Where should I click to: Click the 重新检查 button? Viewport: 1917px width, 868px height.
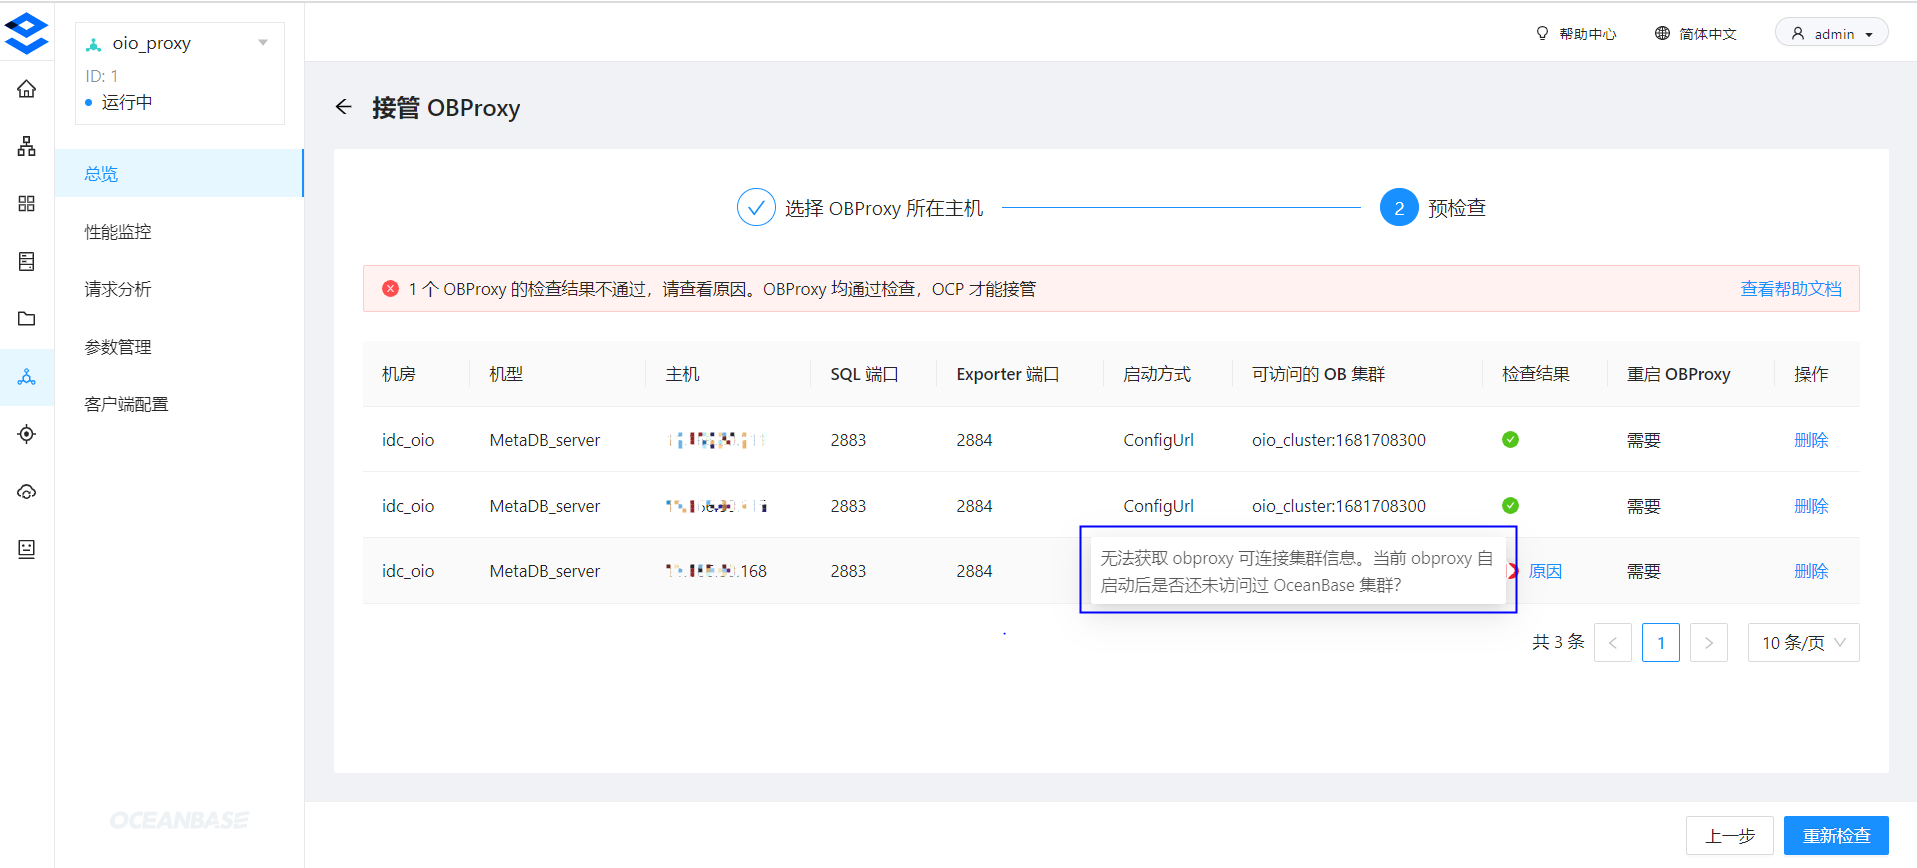pos(1836,836)
